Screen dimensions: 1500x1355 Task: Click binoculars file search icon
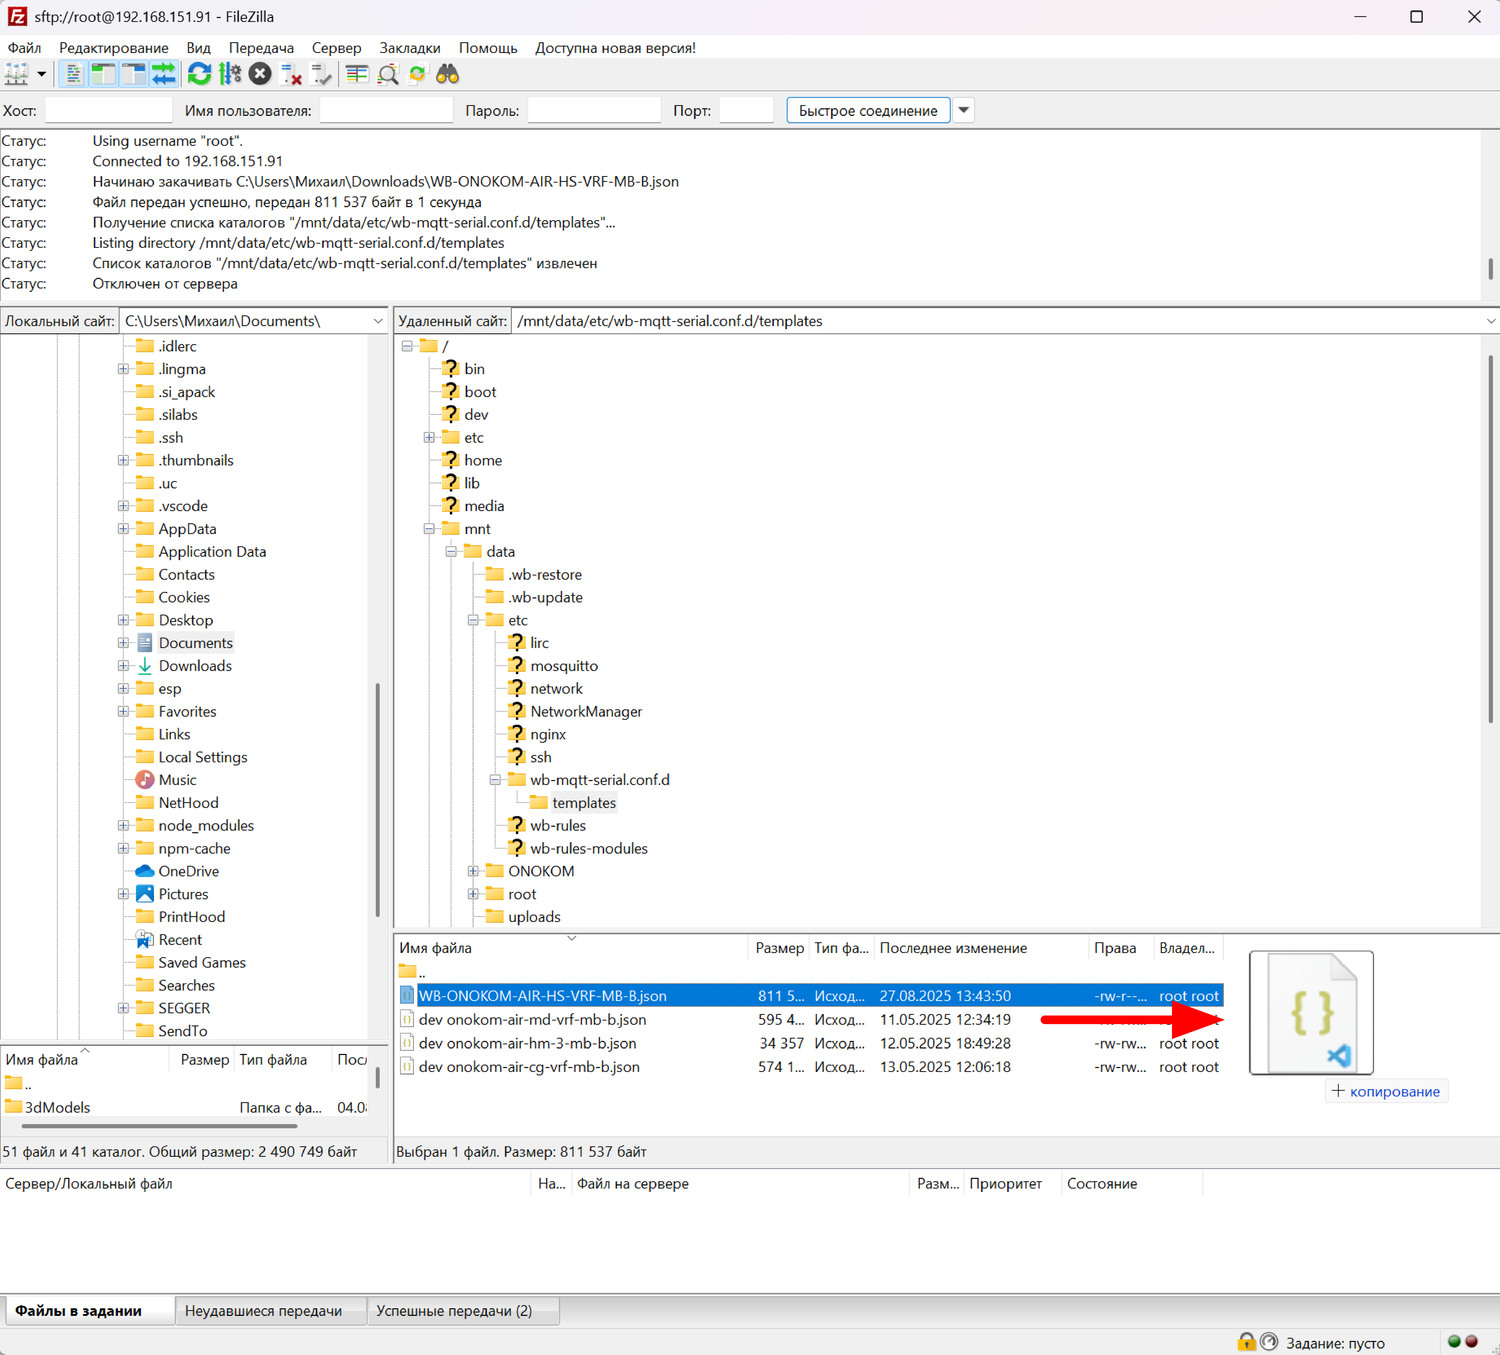coord(447,74)
